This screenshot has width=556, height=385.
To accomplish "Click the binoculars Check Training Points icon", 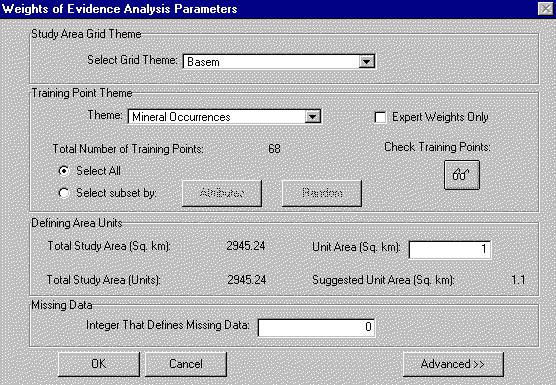I will pos(462,175).
